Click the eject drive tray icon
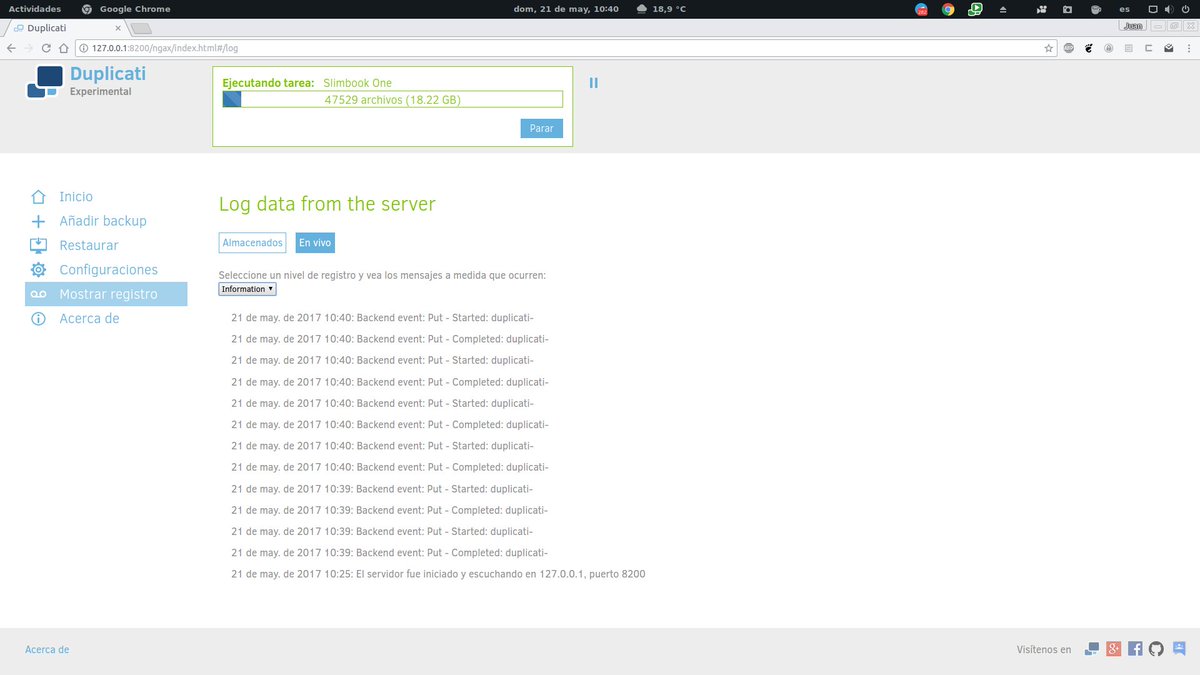The height and width of the screenshot is (675, 1200). [x=1002, y=9]
